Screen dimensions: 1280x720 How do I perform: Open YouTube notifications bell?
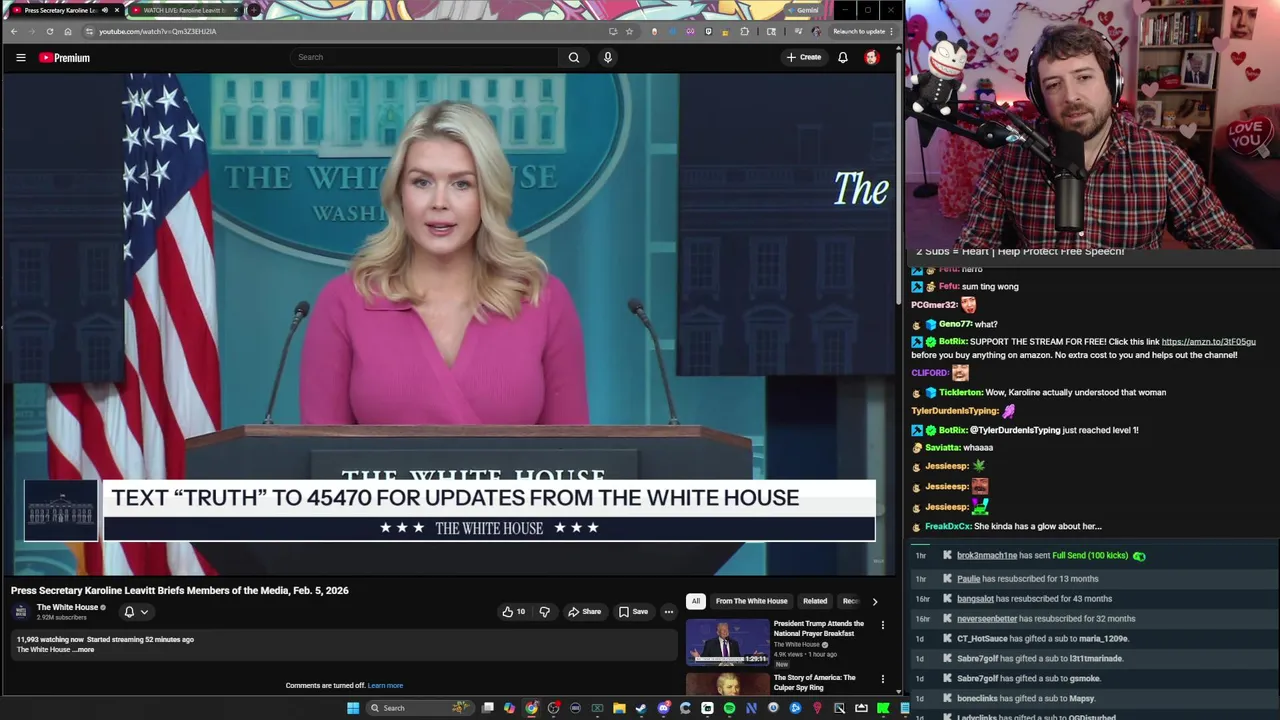[843, 57]
